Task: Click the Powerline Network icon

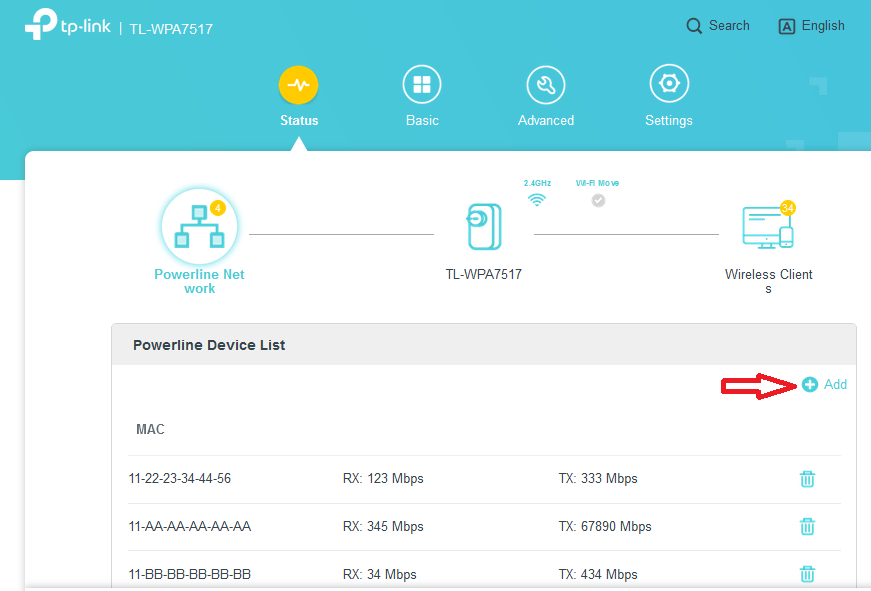Action: tap(198, 225)
